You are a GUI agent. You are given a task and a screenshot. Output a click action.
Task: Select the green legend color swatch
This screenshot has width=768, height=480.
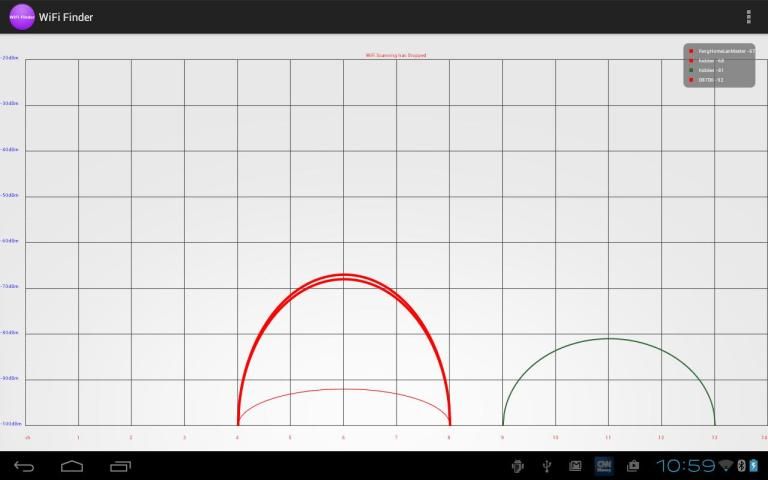pos(691,70)
